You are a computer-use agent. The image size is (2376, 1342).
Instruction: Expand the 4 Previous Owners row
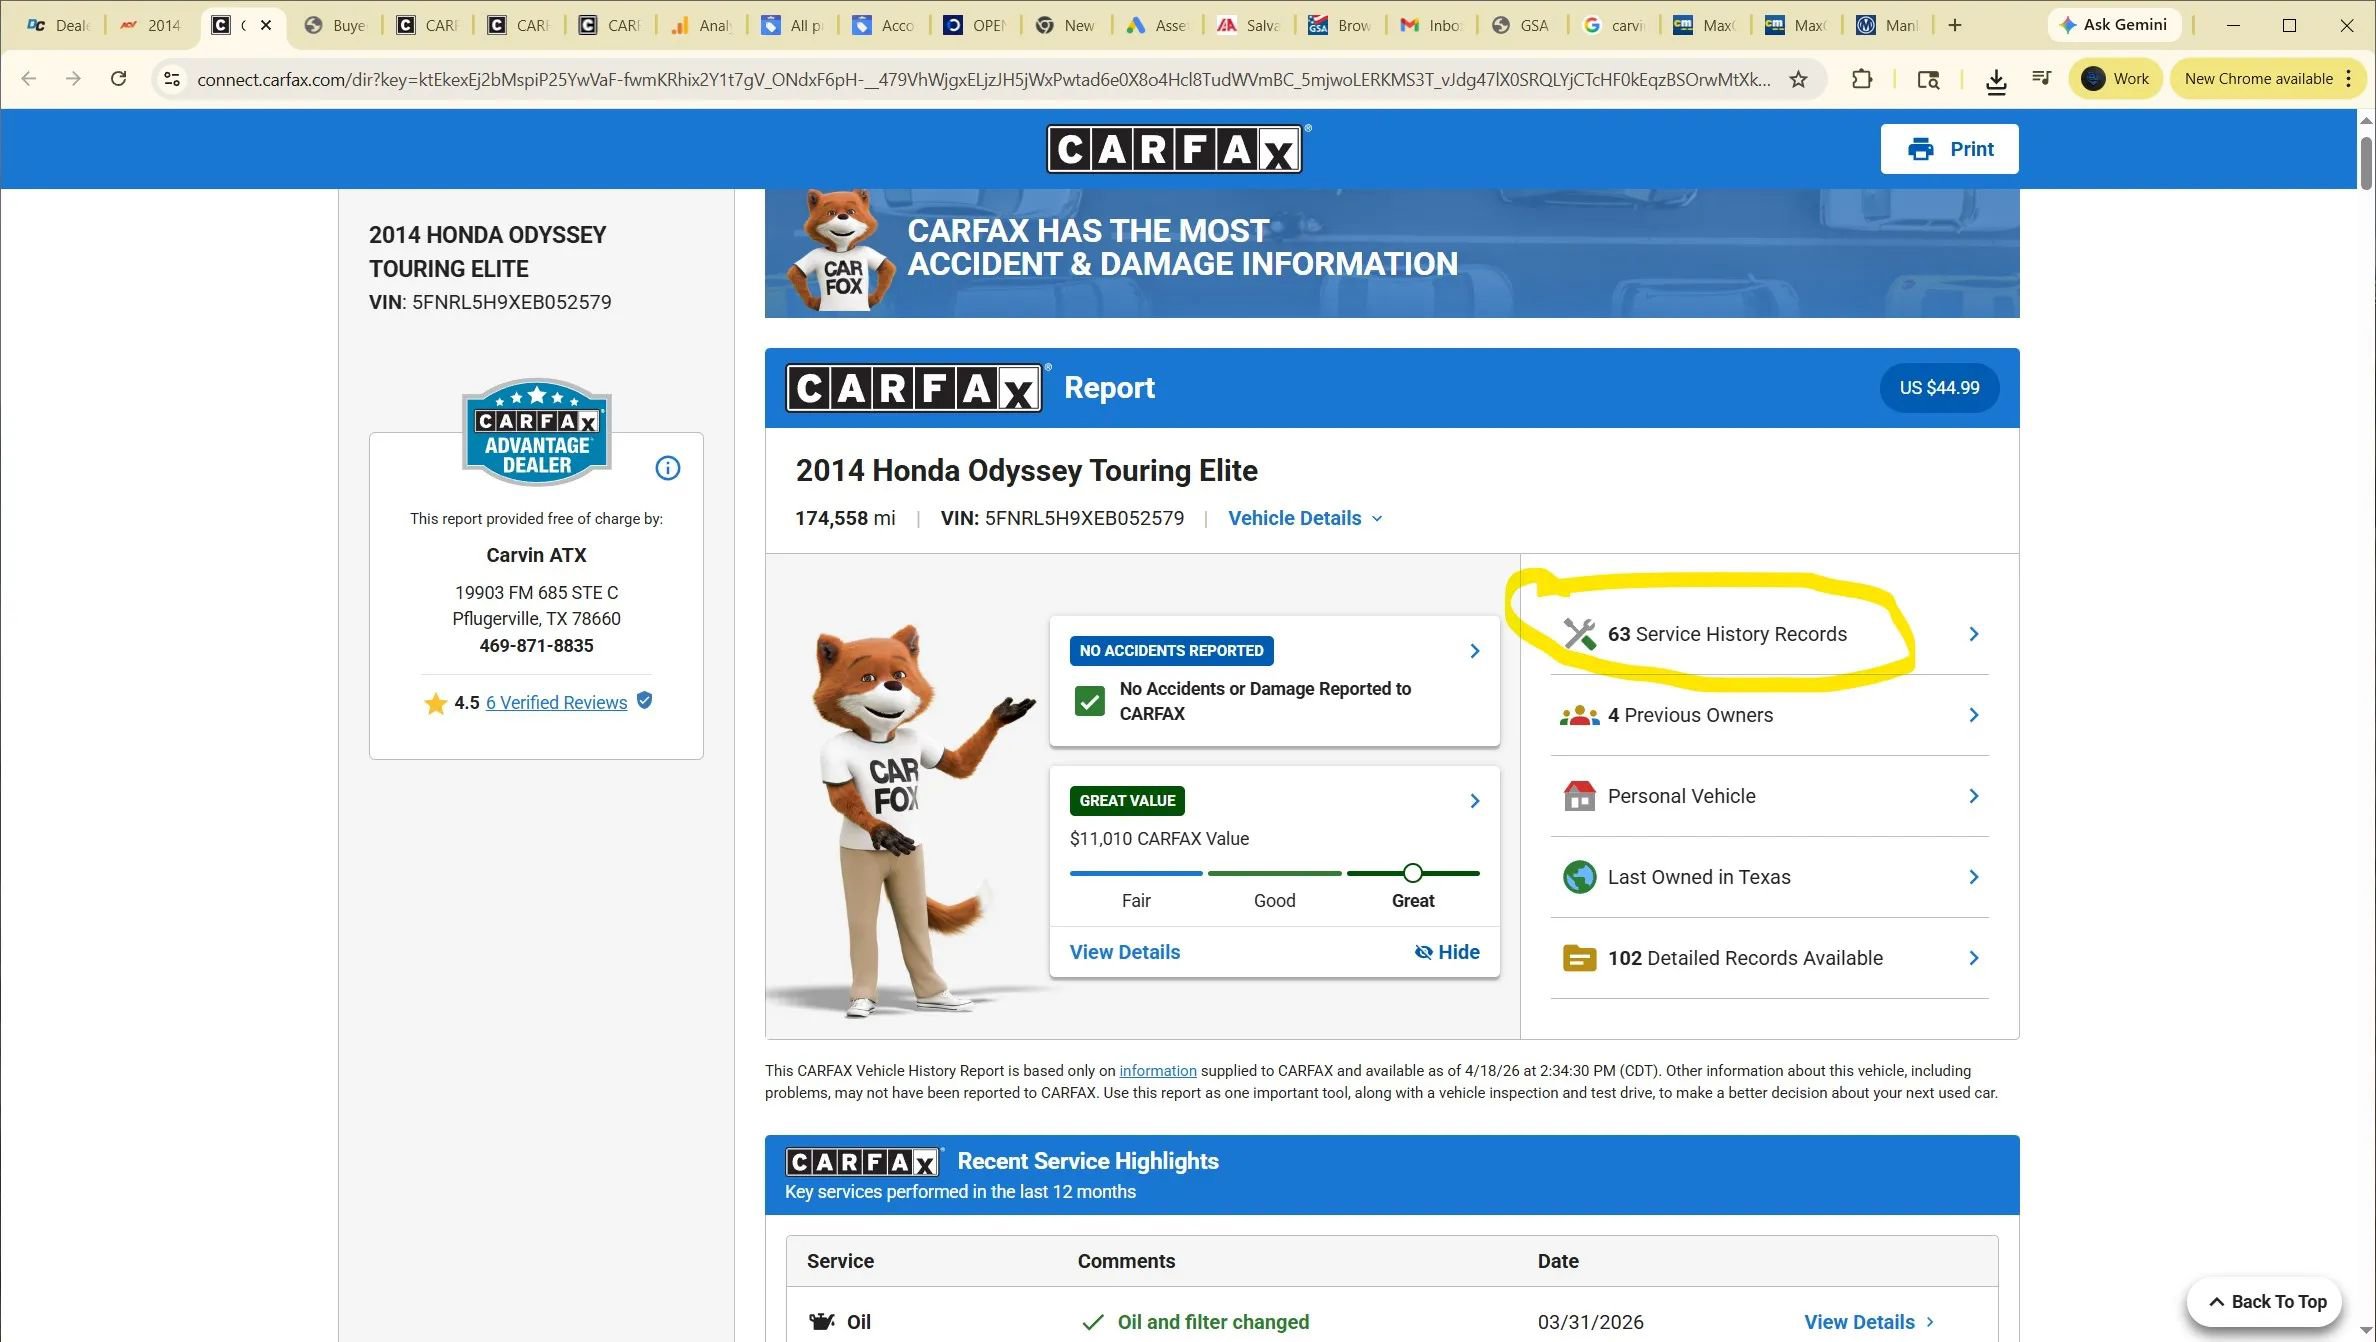point(1769,715)
